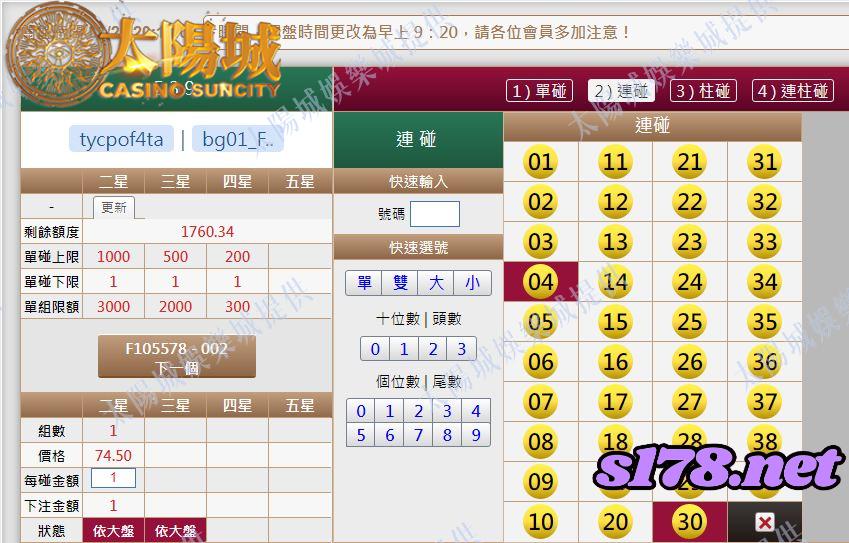Deselect highlighted number ball 04
849x543 pixels.
tap(540, 282)
